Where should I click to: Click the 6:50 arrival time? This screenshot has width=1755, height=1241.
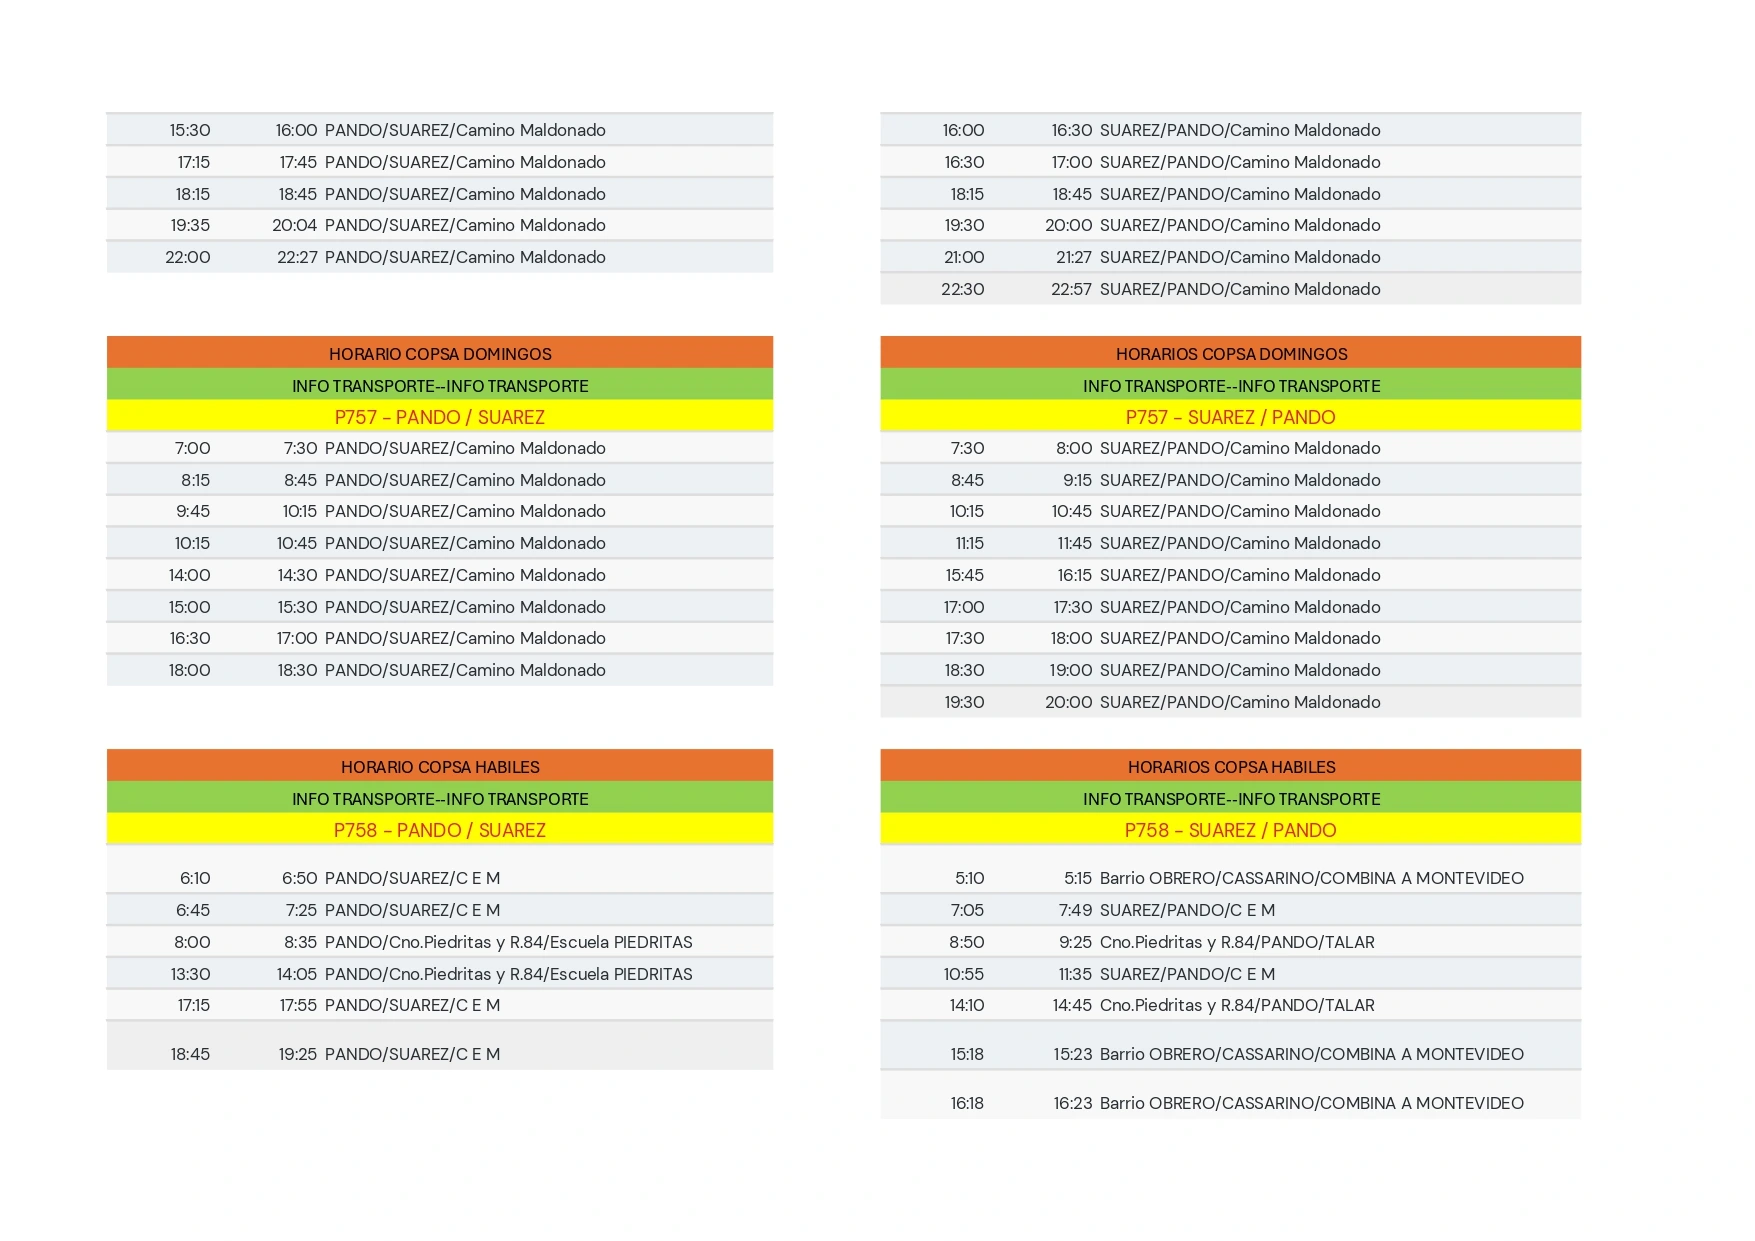click(300, 878)
